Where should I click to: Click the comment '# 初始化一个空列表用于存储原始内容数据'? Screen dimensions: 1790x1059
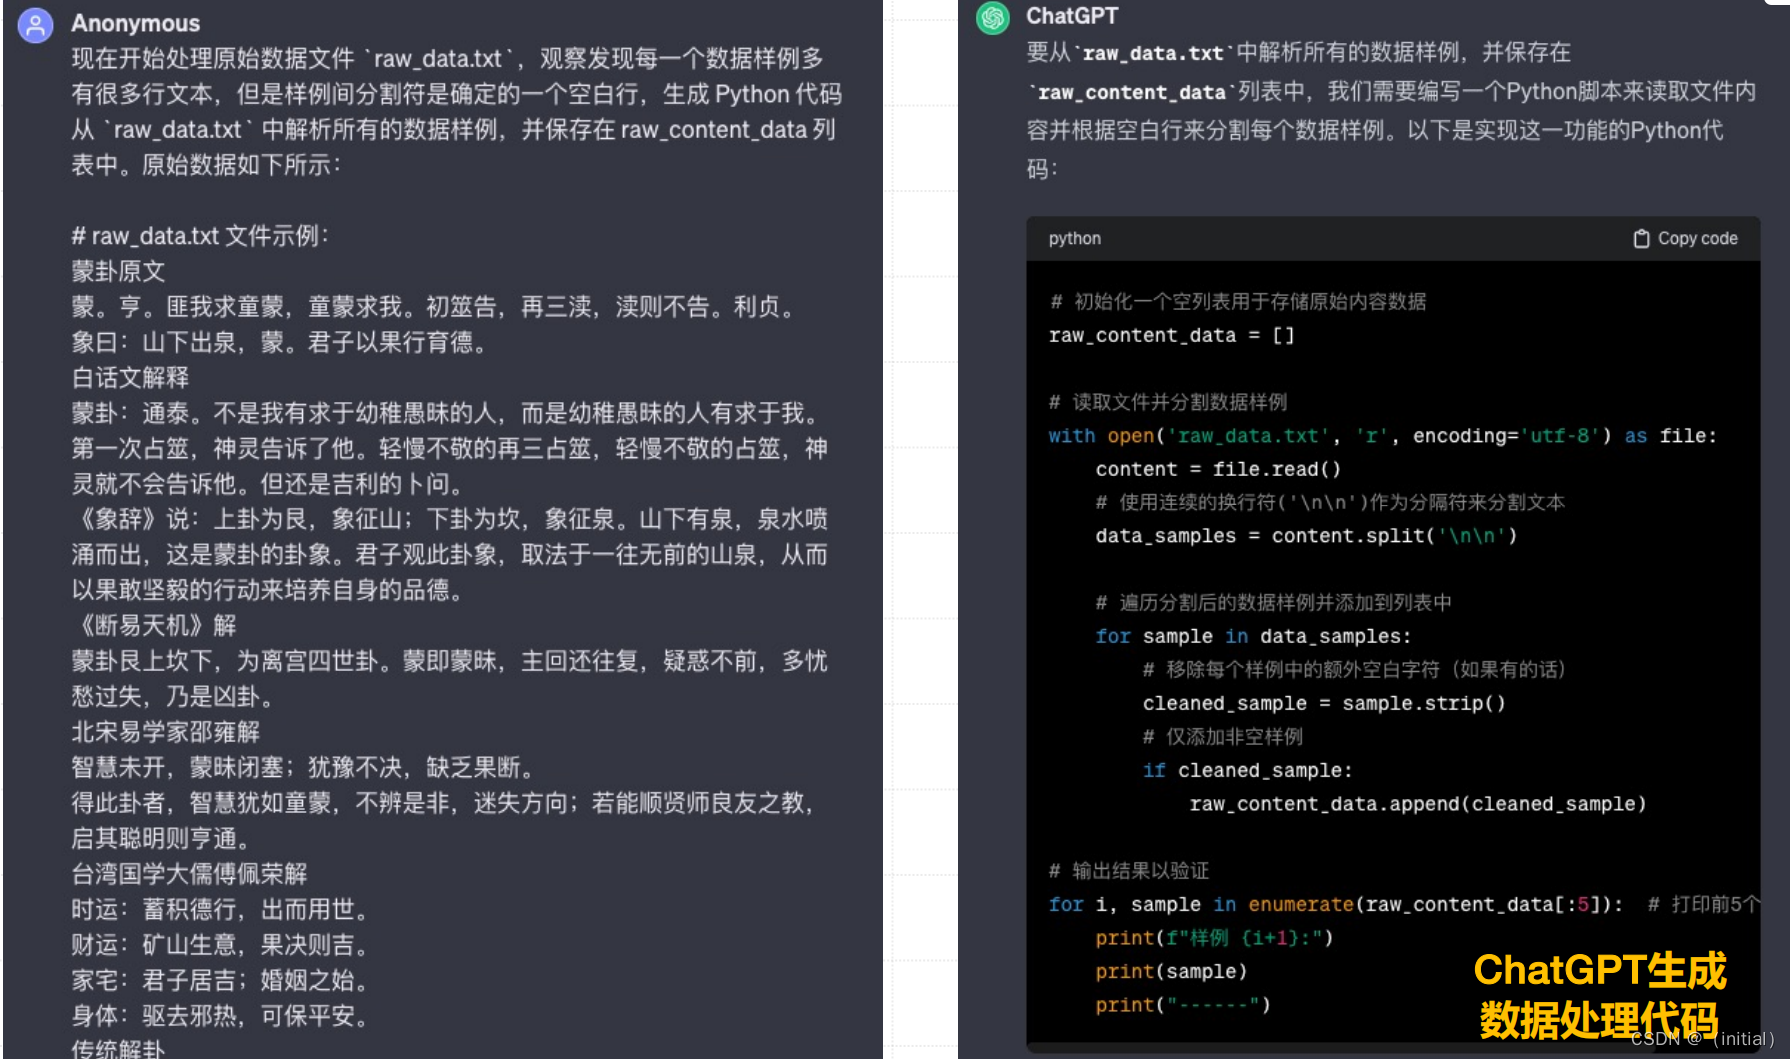click(x=1238, y=302)
